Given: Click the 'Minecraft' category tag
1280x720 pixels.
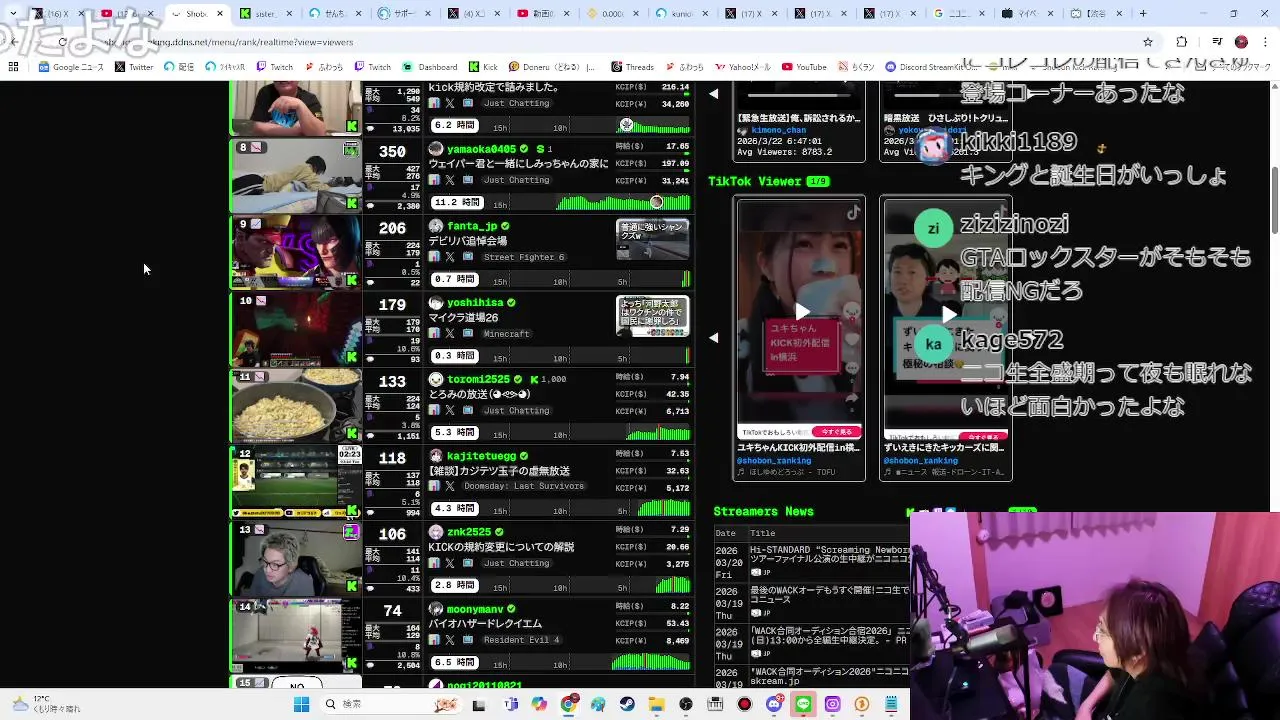Looking at the screenshot, I should 506,334.
